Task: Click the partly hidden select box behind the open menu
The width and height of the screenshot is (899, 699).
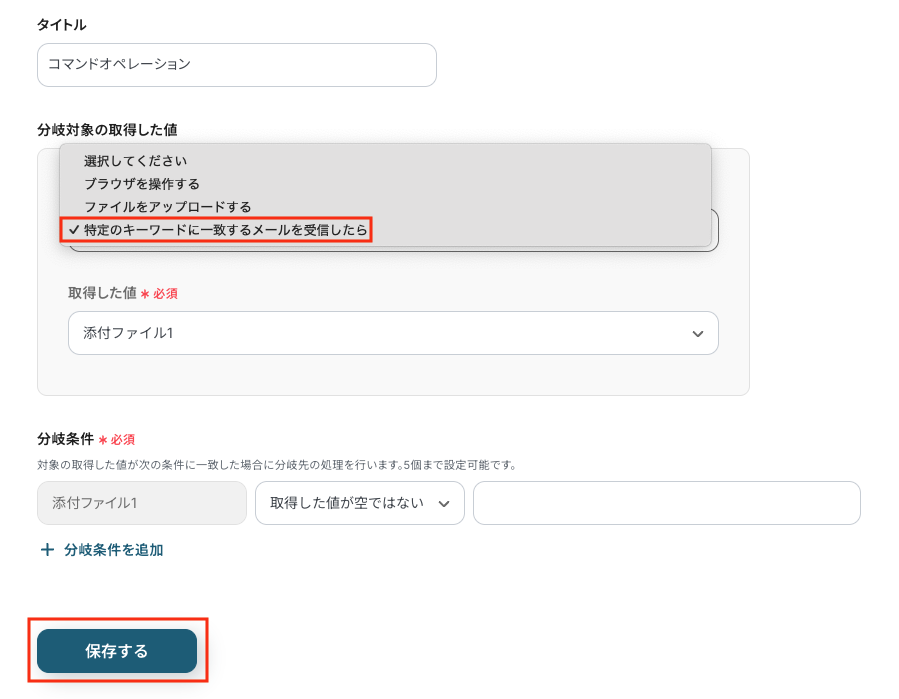Action: click(x=714, y=232)
